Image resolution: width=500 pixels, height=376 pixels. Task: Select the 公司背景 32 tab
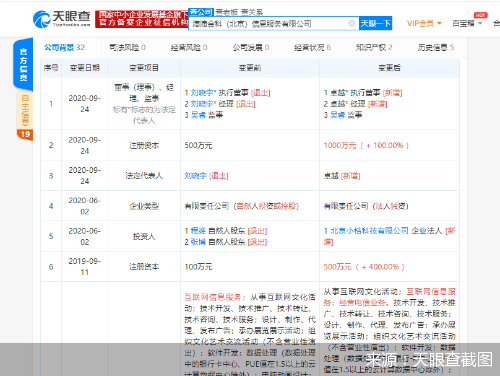tap(65, 47)
